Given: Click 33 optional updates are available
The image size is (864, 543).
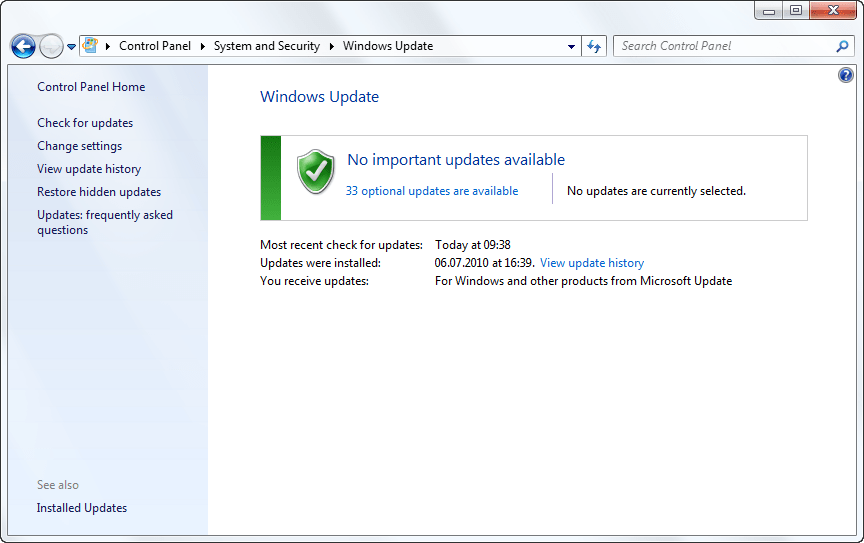Looking at the screenshot, I should click(x=432, y=191).
